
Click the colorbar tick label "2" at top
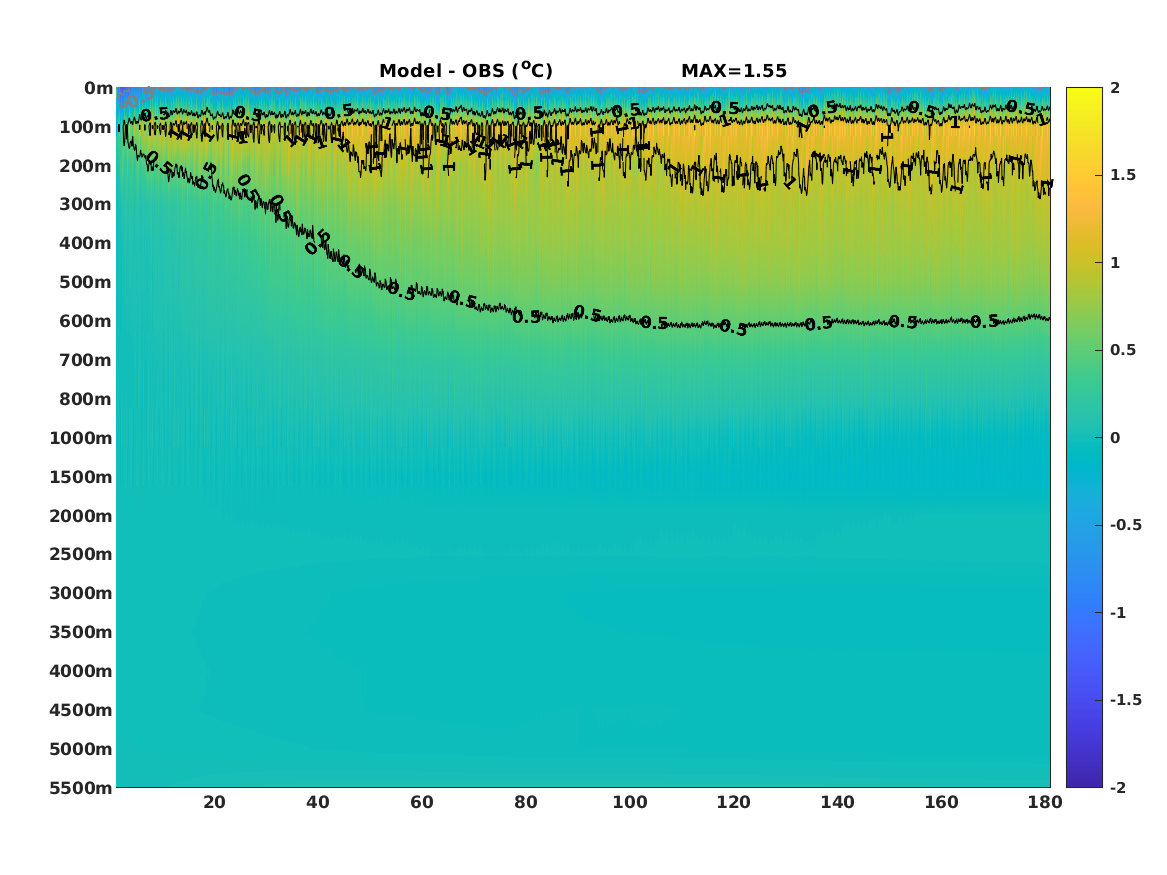tap(1115, 88)
